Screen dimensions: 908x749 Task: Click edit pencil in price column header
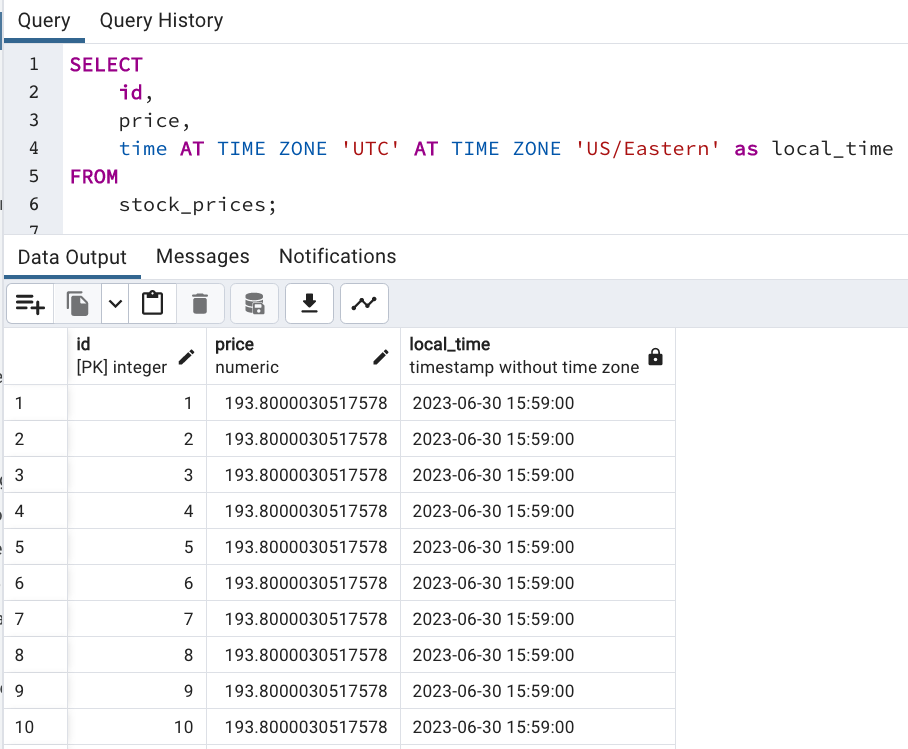[380, 357]
